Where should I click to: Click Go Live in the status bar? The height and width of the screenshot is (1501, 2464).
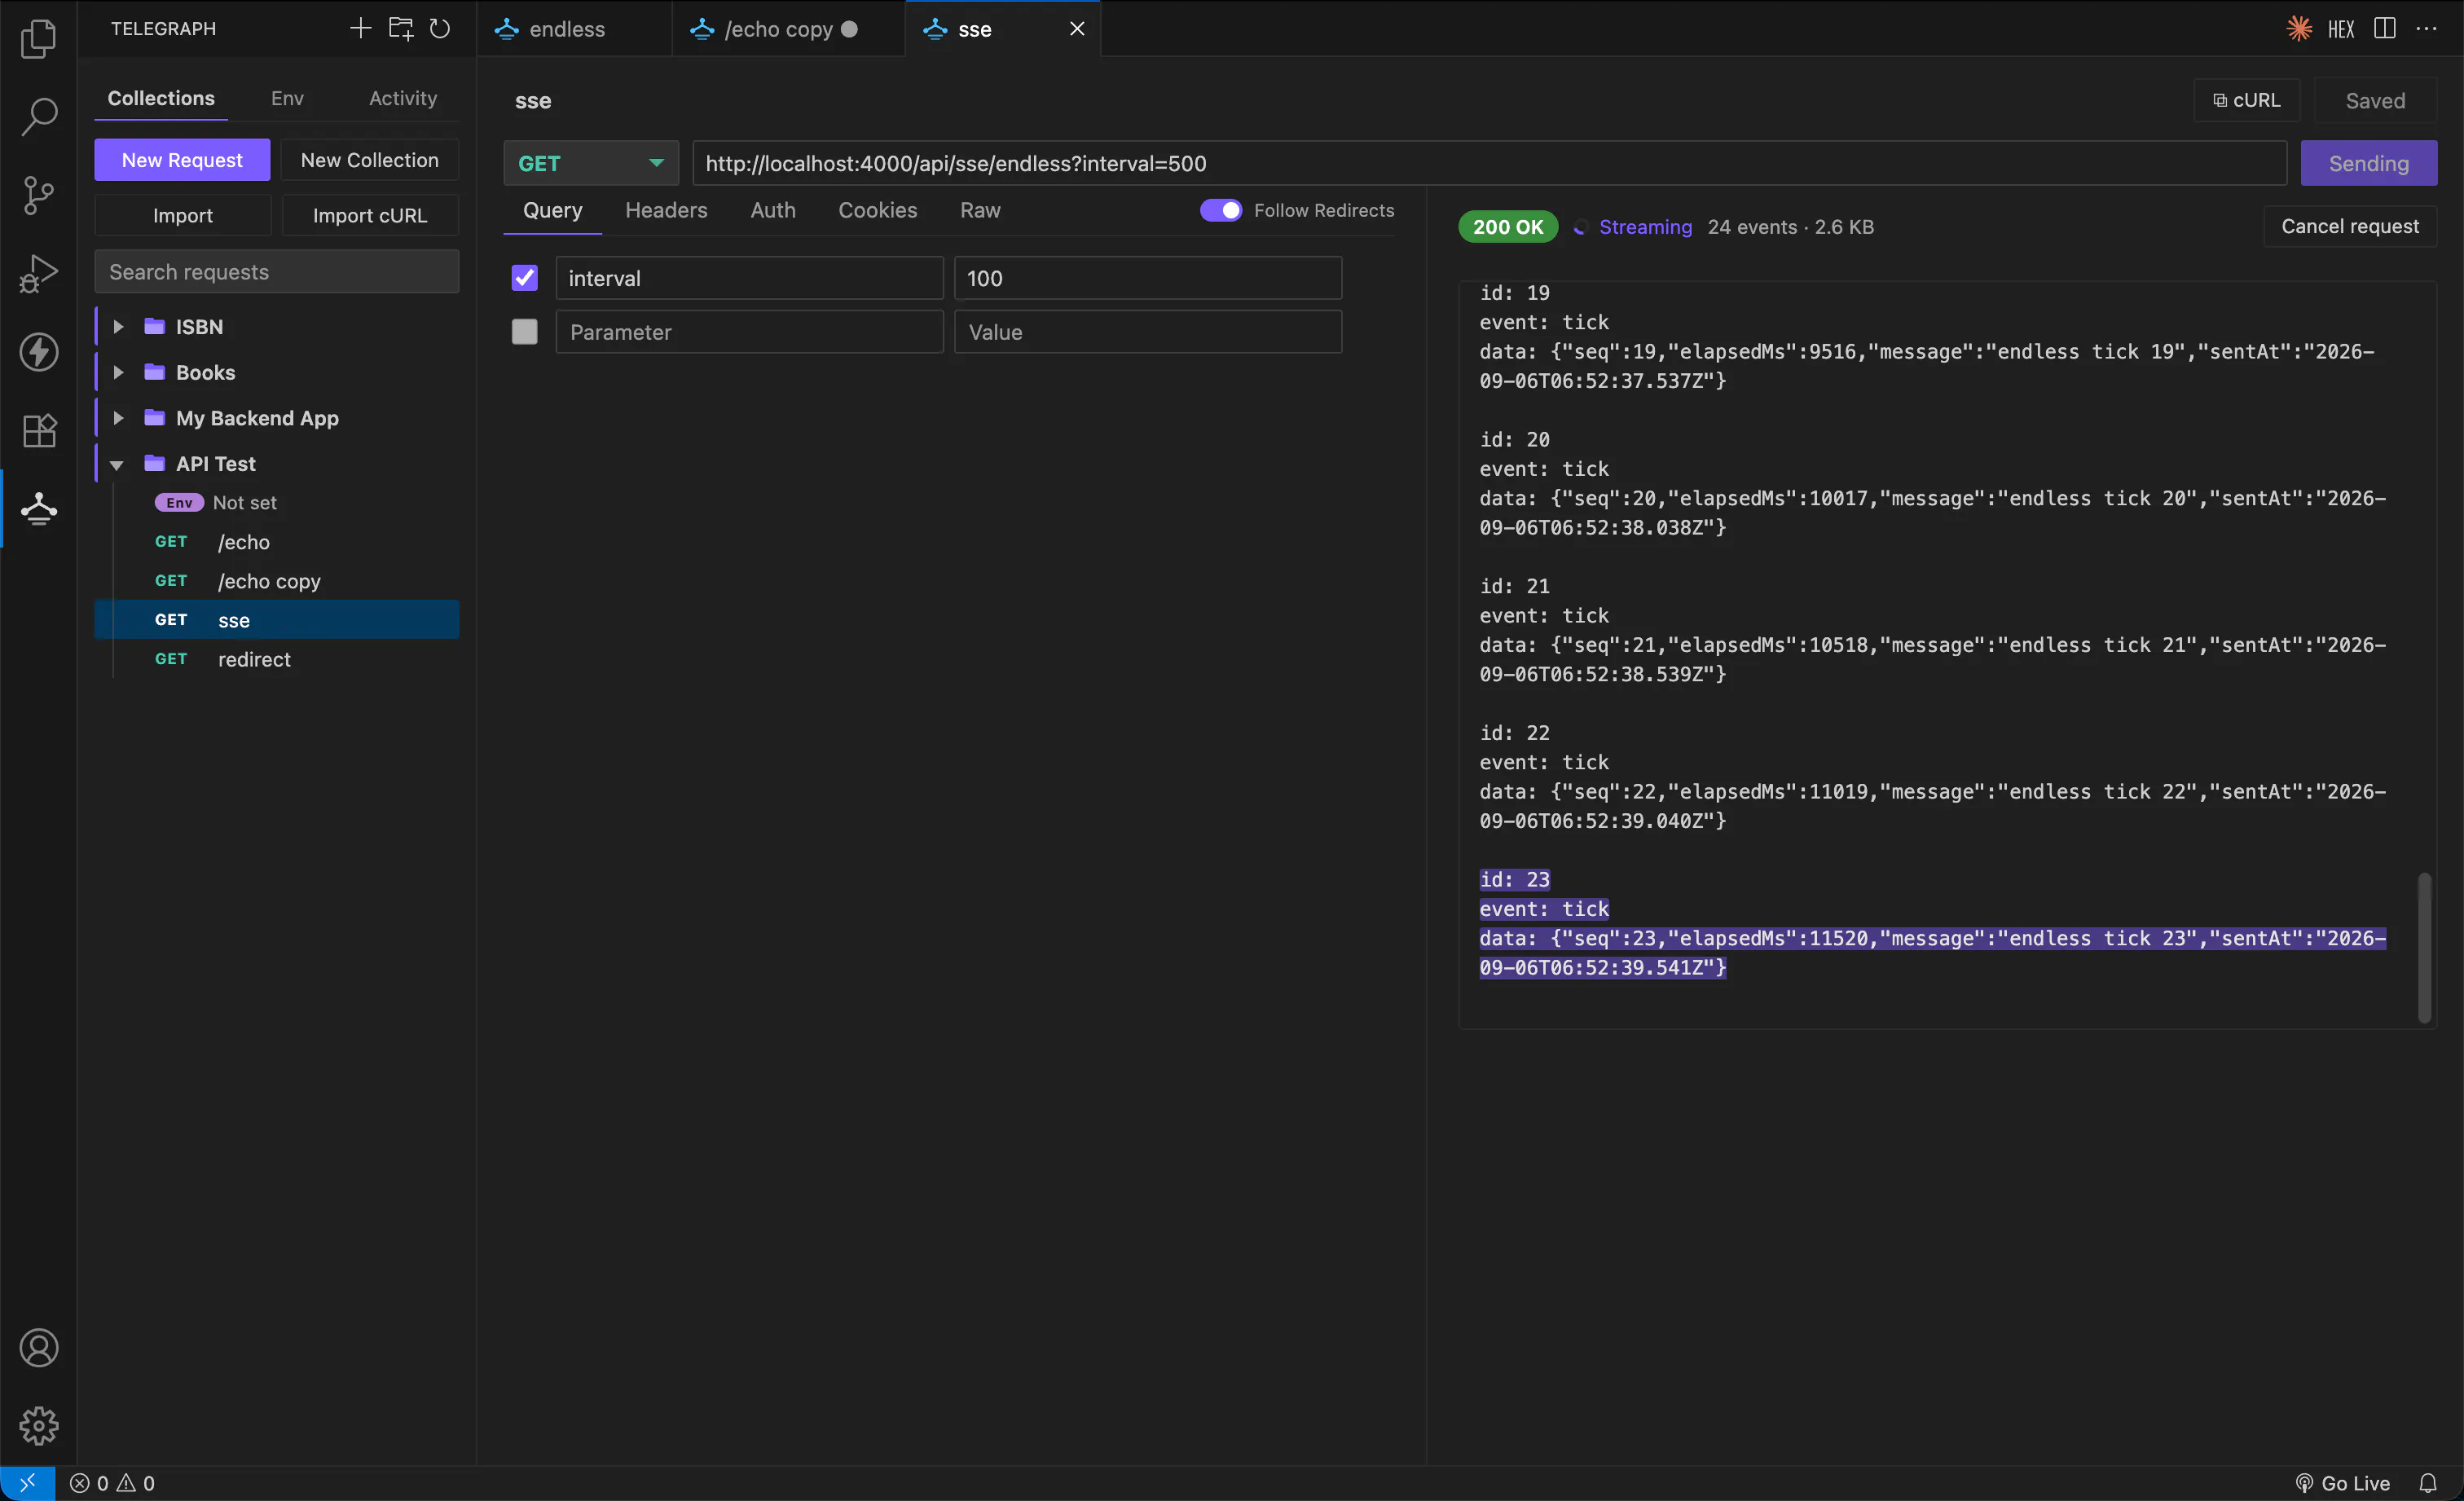(x=2342, y=1483)
